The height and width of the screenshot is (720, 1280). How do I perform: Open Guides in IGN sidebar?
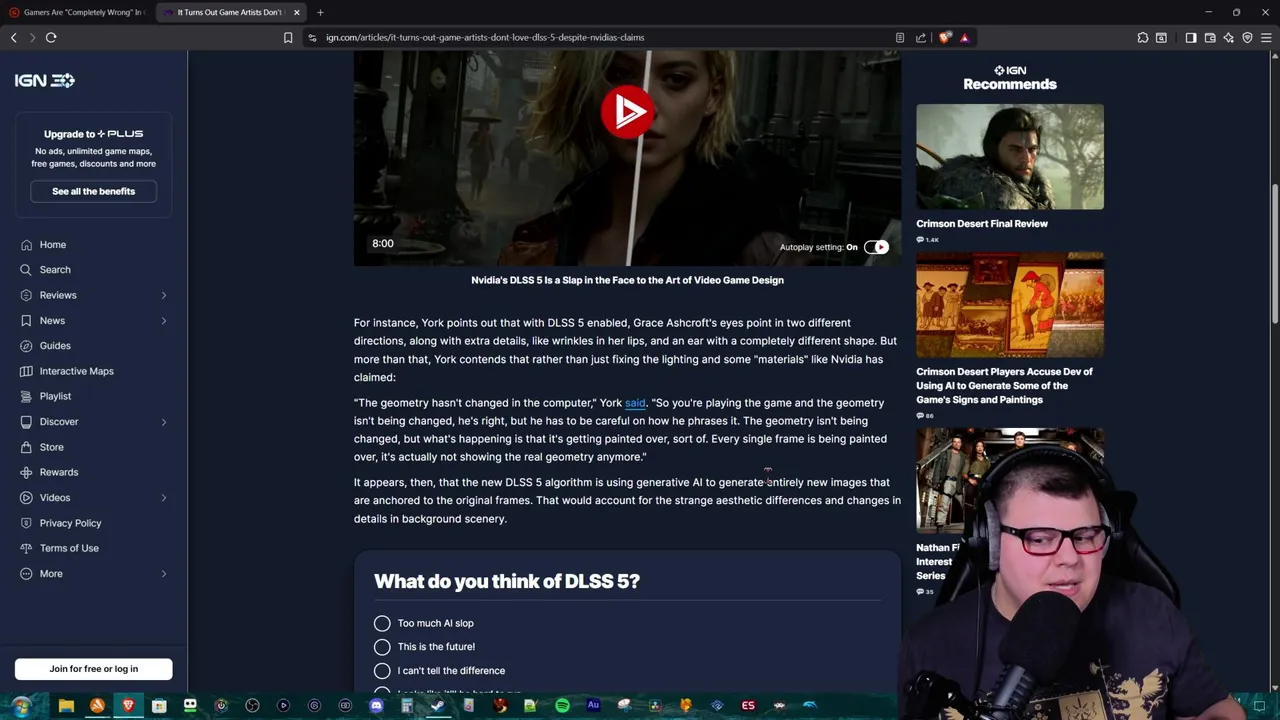click(x=55, y=346)
